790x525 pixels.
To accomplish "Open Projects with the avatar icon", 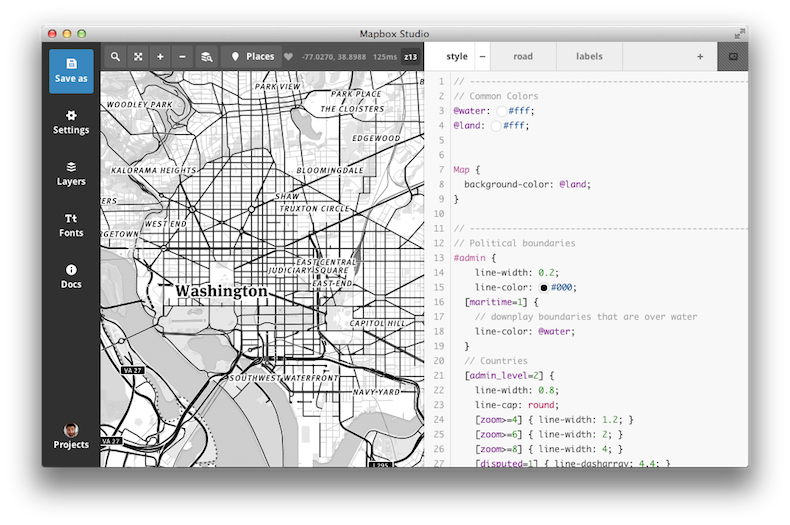I will [x=71, y=436].
